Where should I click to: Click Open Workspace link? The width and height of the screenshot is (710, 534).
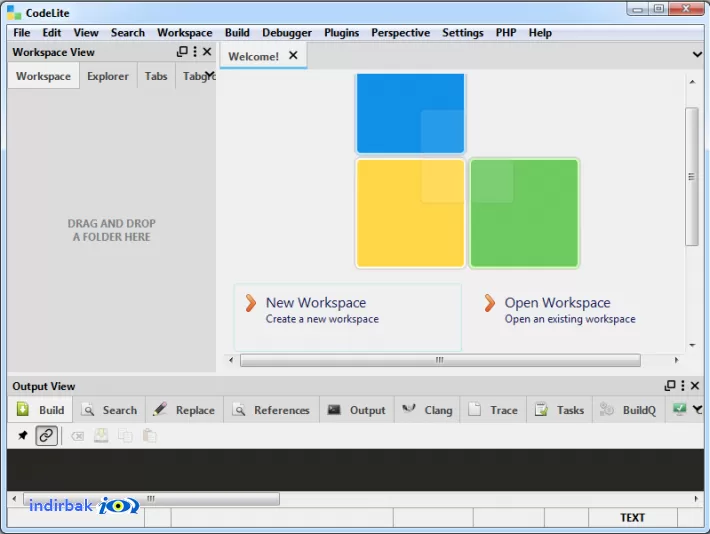click(557, 302)
